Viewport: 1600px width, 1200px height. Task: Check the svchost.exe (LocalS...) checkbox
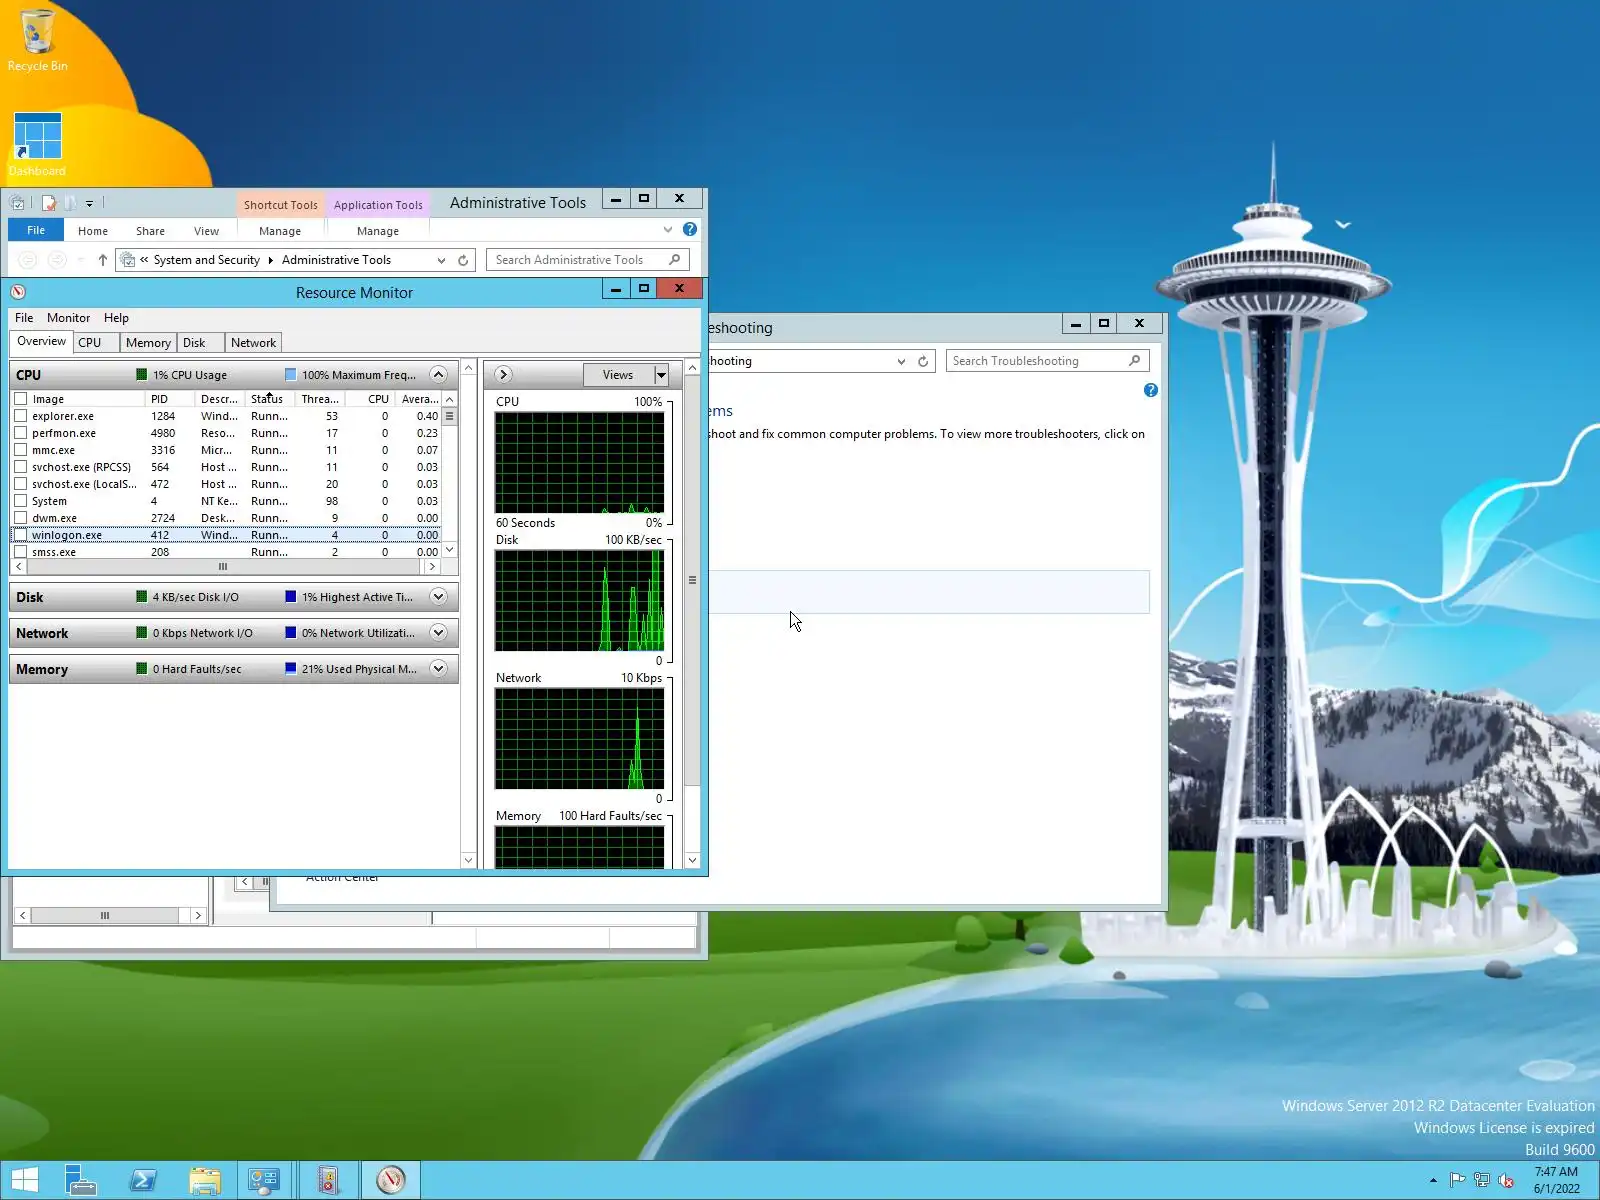[20, 484]
